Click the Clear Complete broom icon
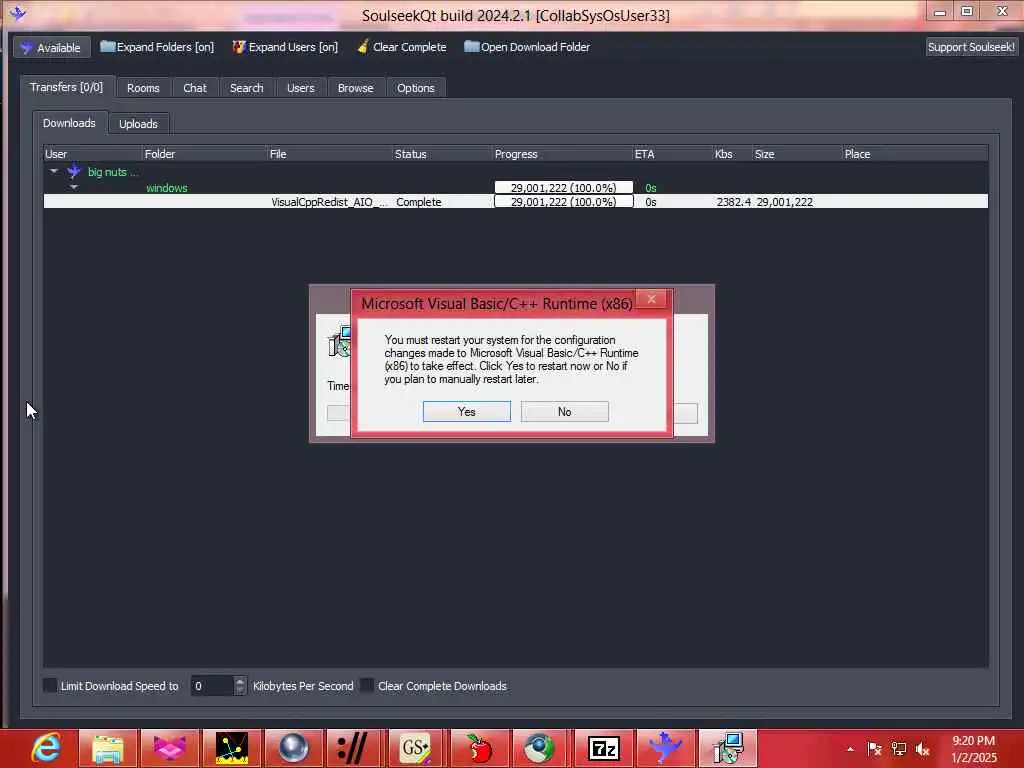 click(363, 47)
